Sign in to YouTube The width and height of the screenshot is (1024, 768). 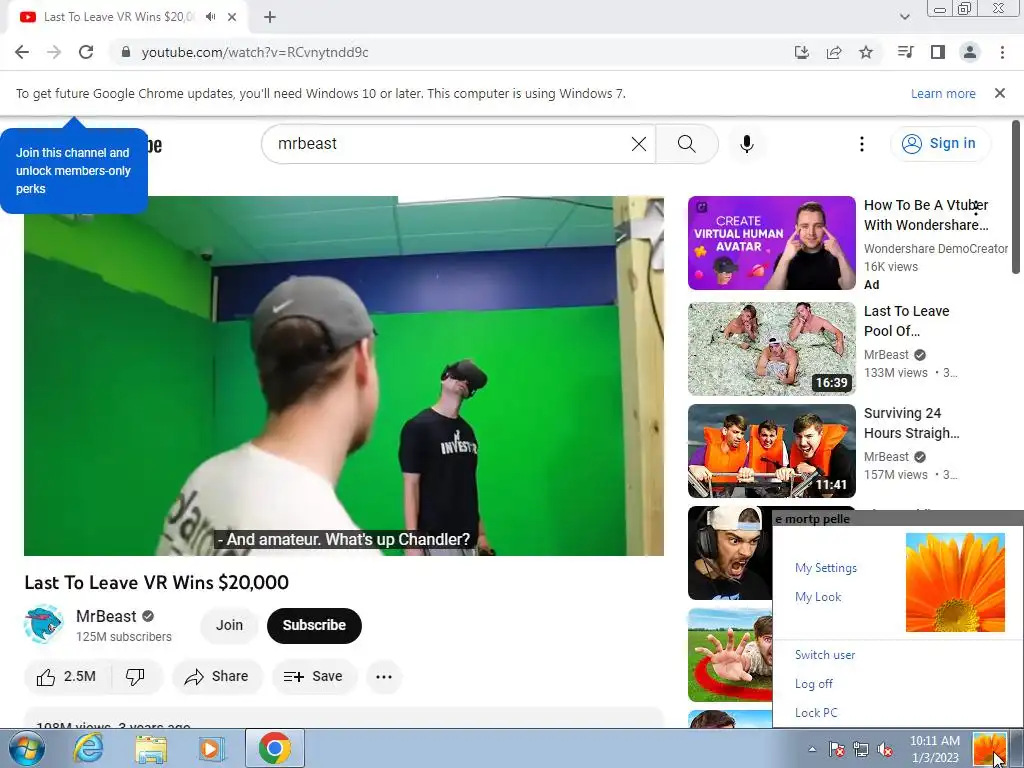pyautogui.click(x=940, y=144)
